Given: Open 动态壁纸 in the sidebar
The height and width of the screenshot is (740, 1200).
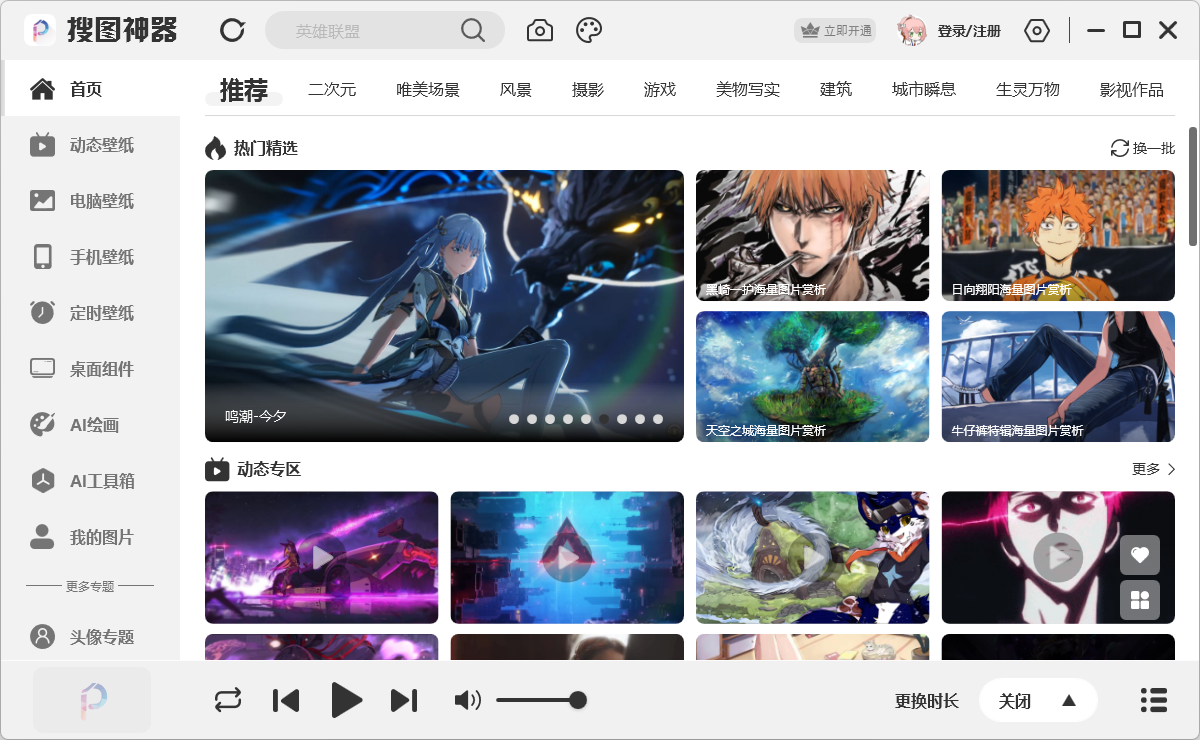Looking at the screenshot, I should (x=90, y=145).
